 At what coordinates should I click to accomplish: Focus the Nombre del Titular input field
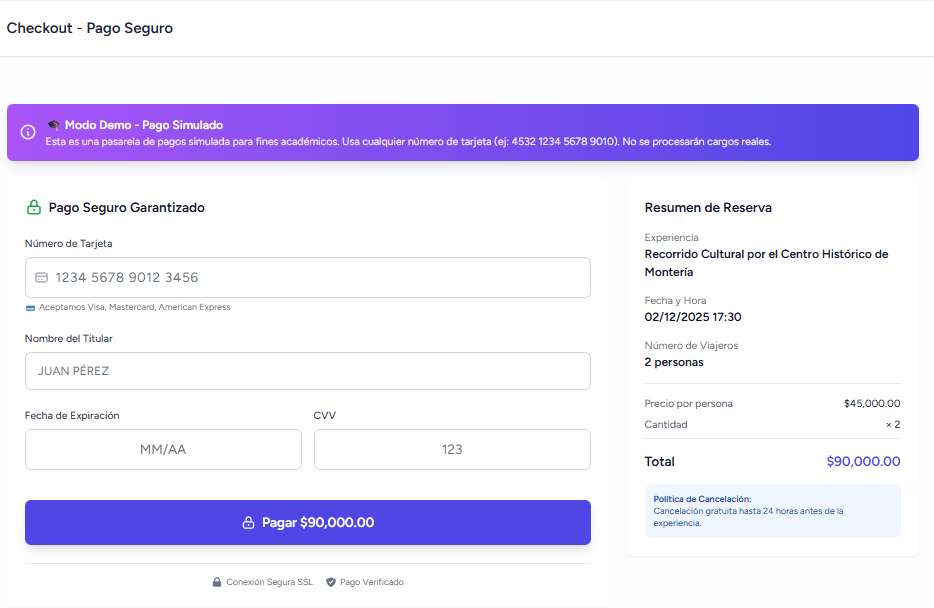308,371
